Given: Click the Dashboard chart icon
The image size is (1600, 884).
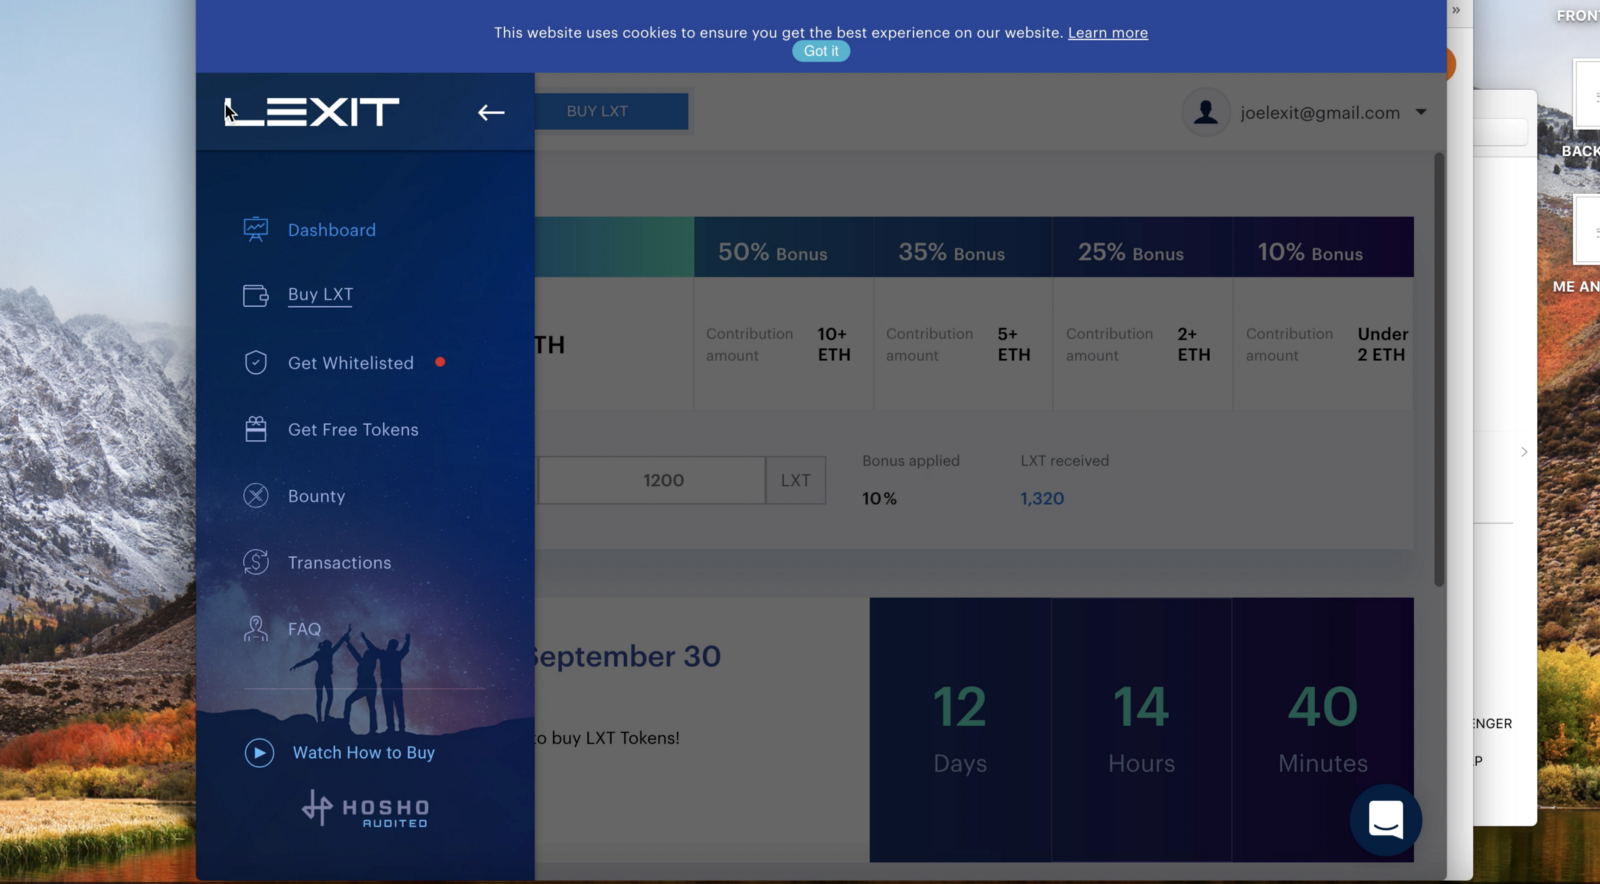Looking at the screenshot, I should click(256, 230).
